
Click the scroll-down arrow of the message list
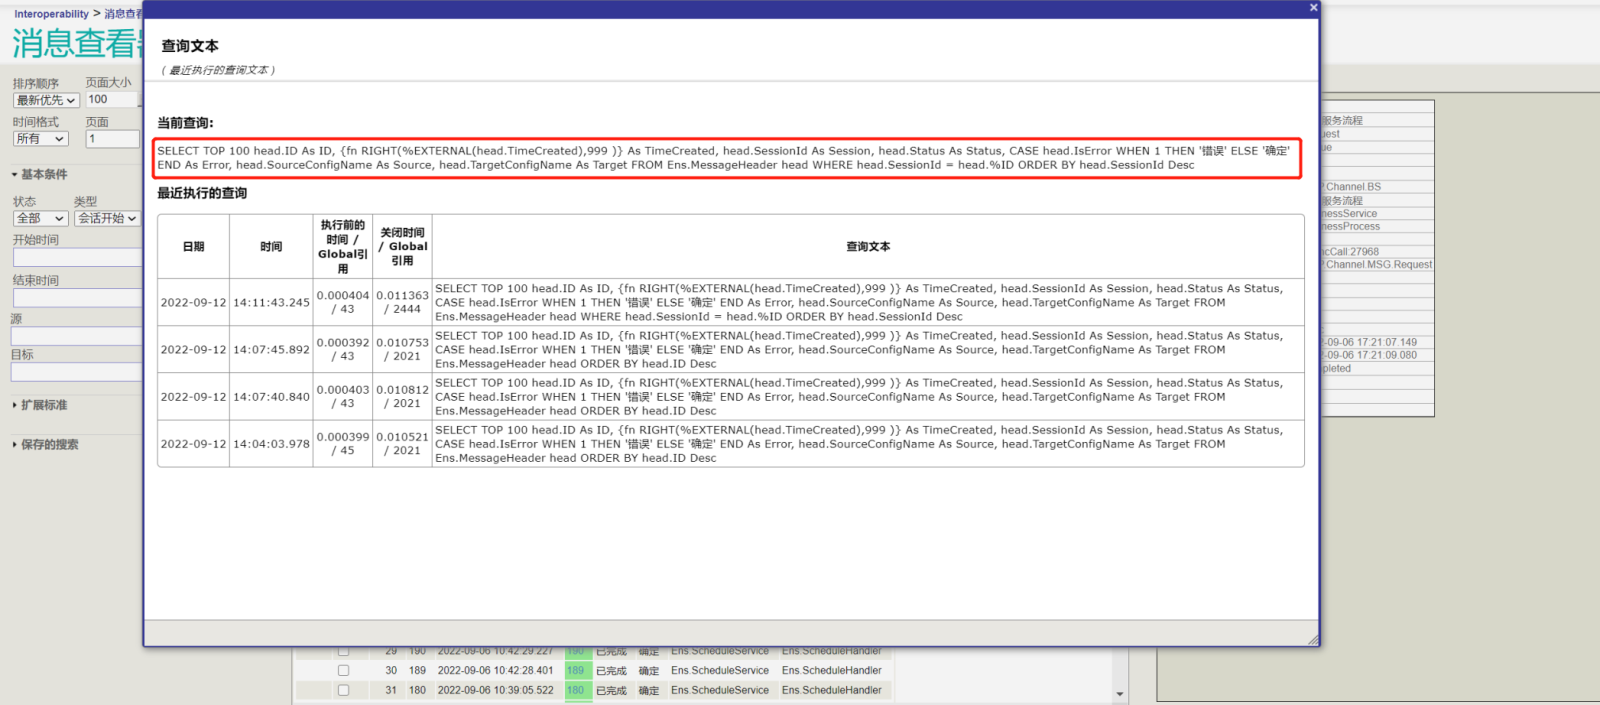click(1120, 693)
